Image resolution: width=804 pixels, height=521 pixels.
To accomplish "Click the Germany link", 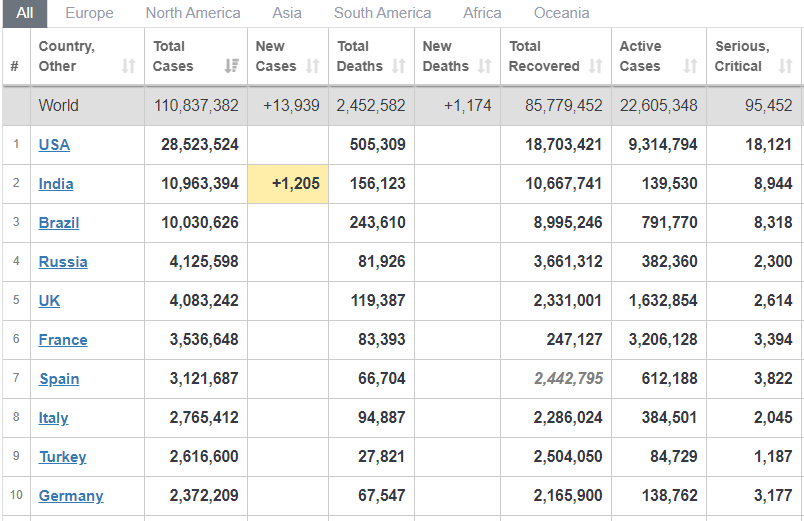I will pos(71,496).
